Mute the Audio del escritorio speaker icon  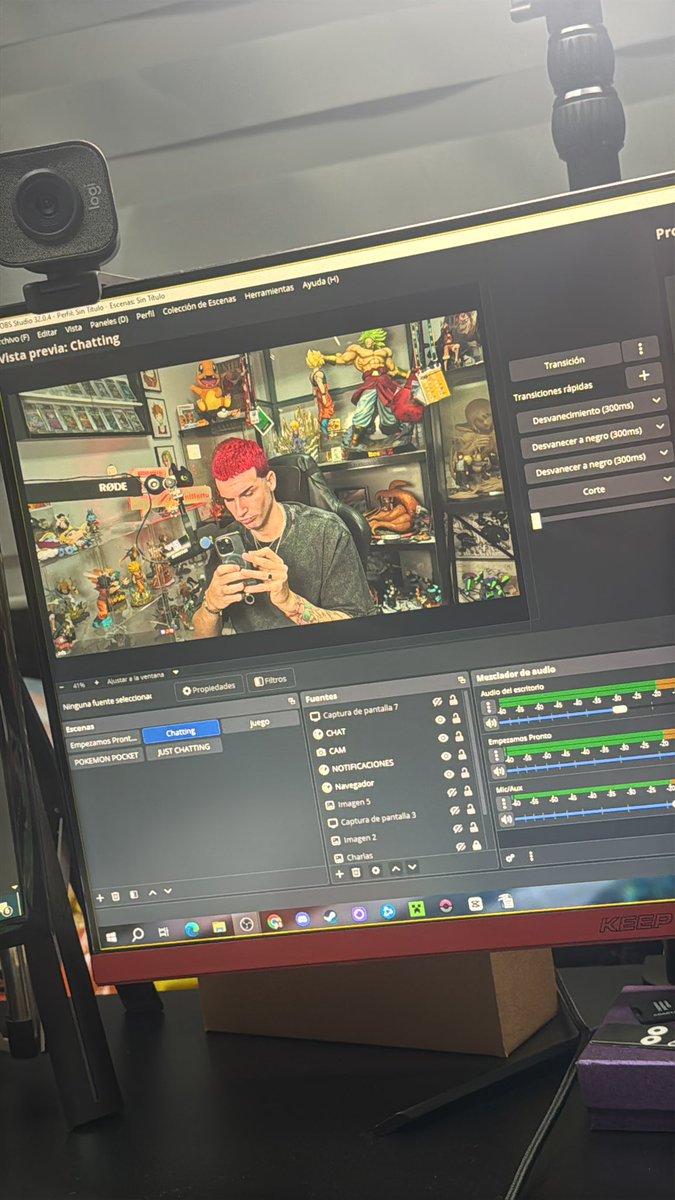coord(490,722)
